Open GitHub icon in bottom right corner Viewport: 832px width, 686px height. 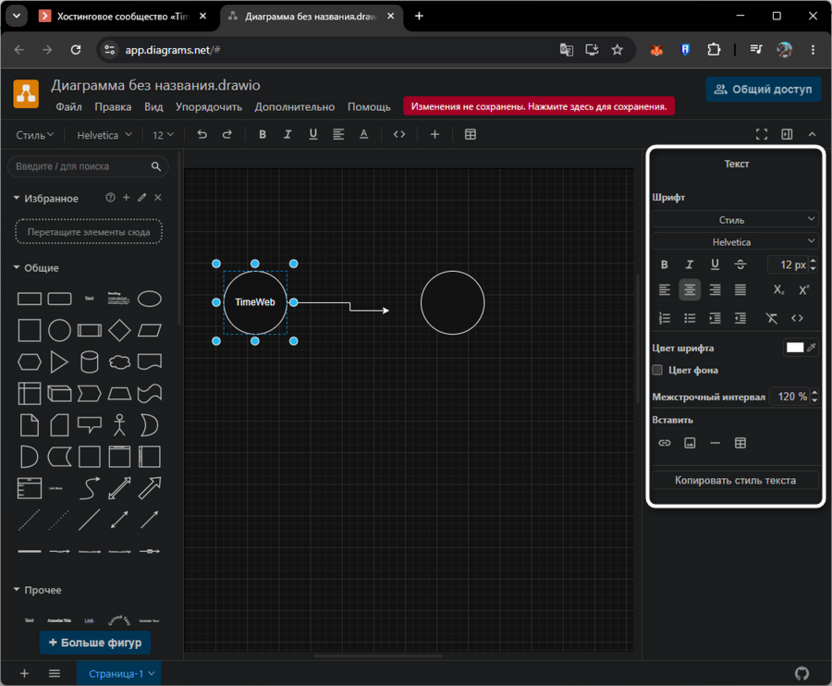802,673
